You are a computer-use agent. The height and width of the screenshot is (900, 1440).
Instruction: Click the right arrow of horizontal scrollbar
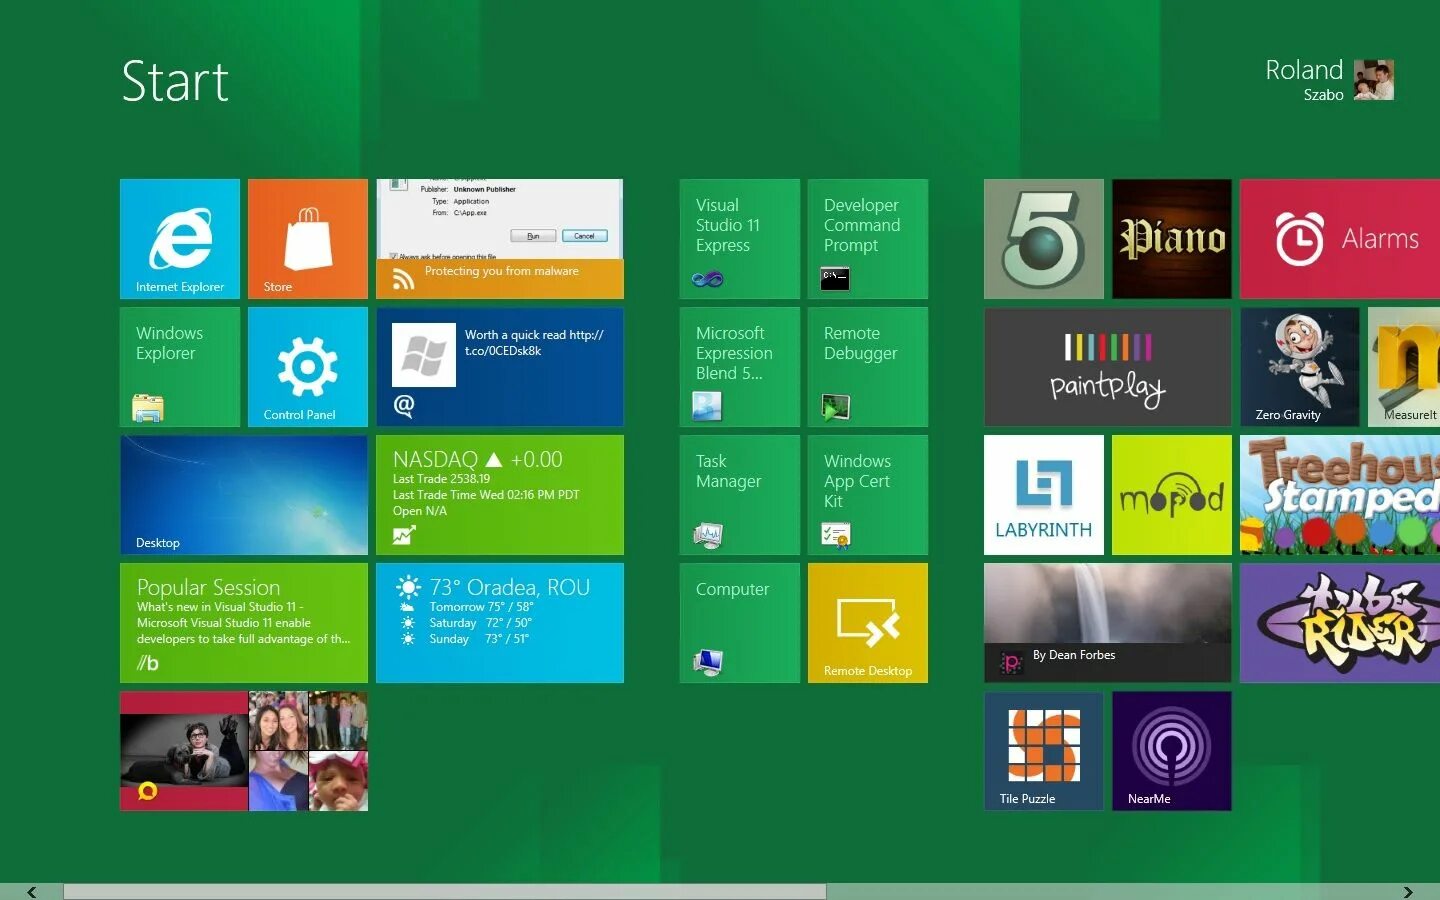1408,892
